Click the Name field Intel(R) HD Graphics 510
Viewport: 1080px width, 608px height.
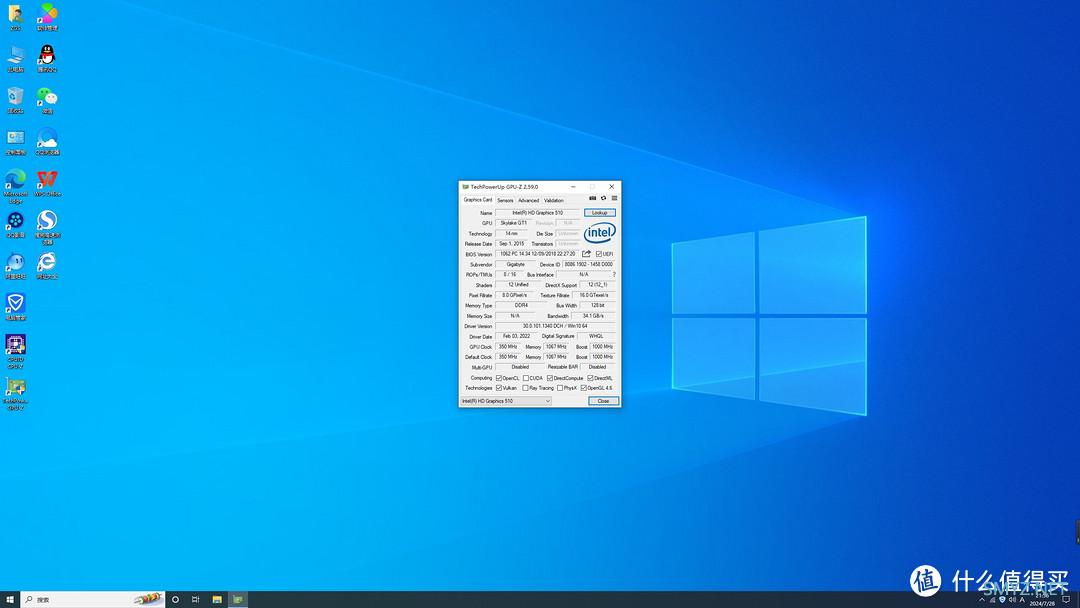coord(537,213)
